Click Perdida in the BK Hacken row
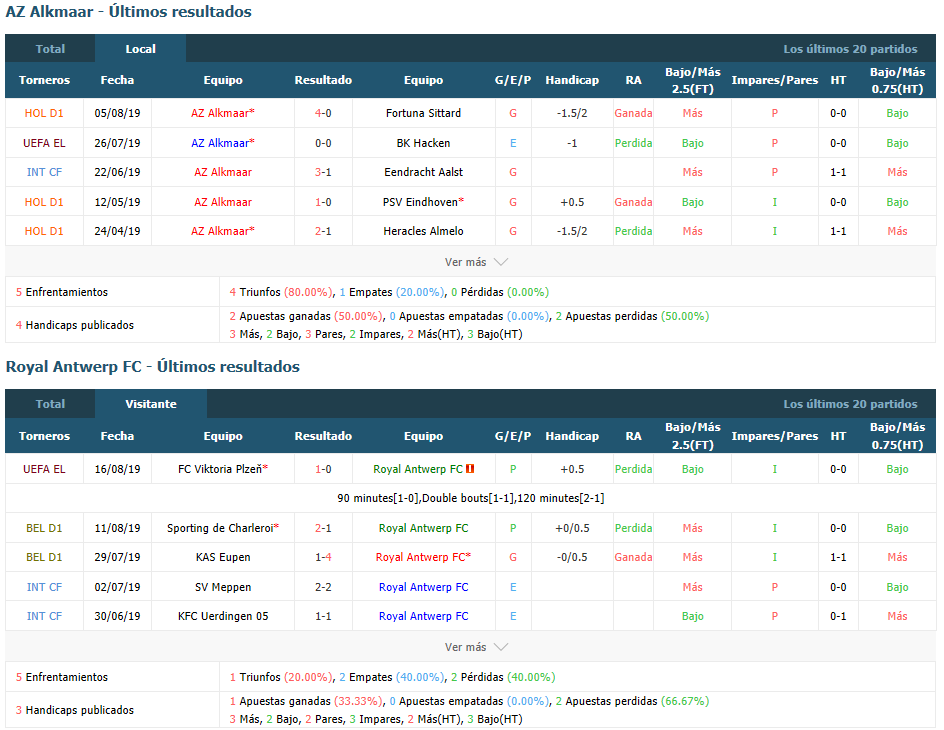 pos(633,143)
